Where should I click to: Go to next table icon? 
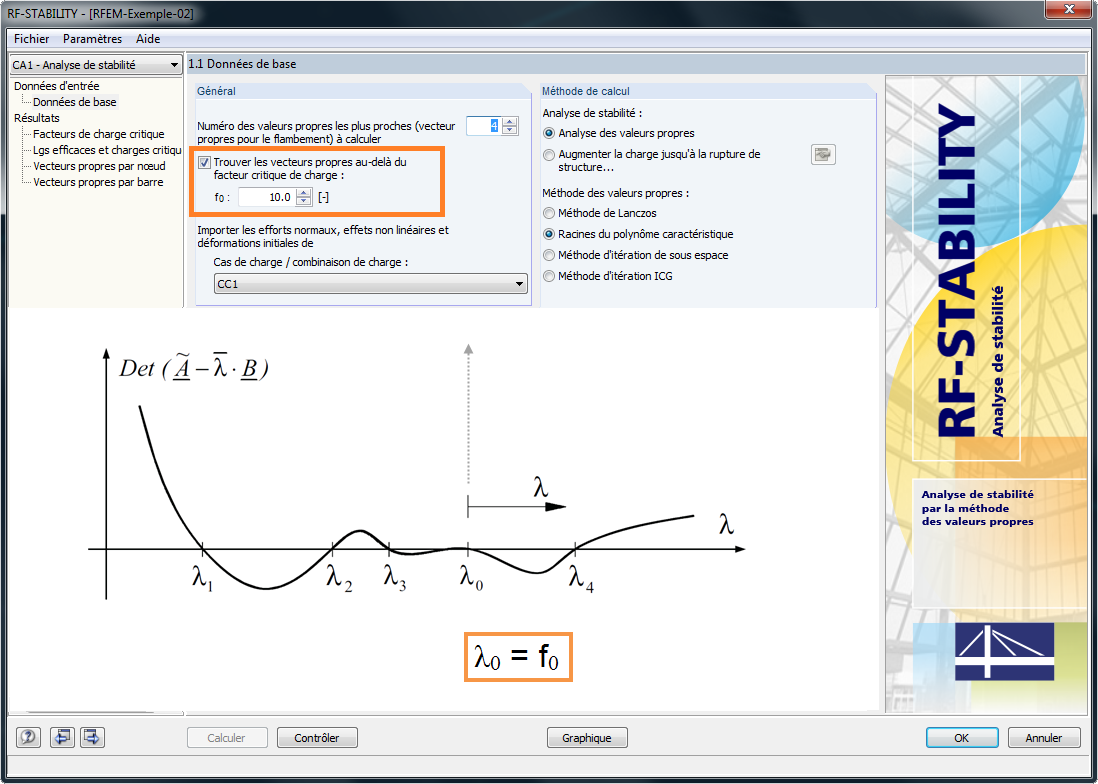point(92,737)
